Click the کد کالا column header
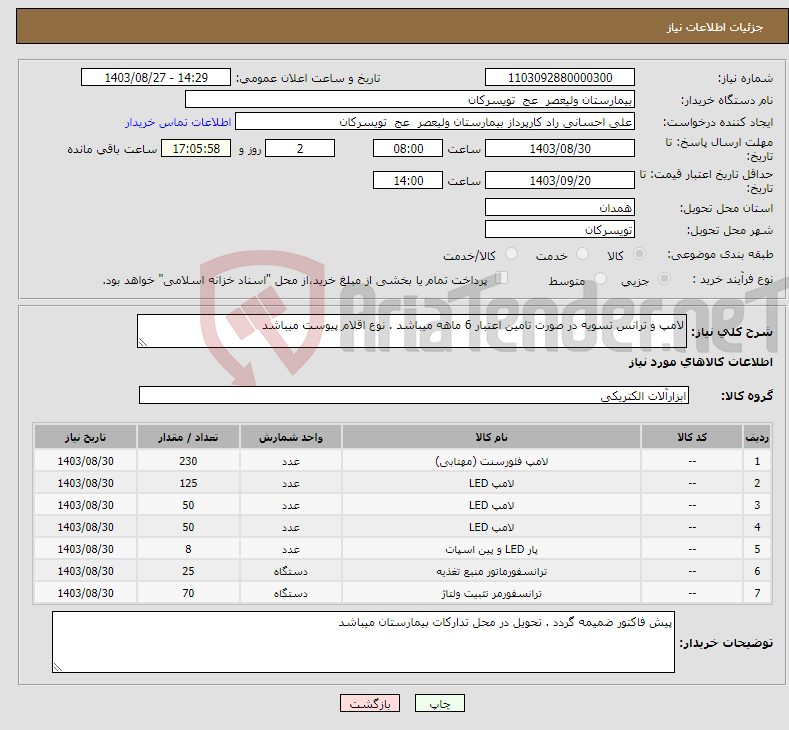Image resolution: width=789 pixels, height=730 pixels. [692, 437]
